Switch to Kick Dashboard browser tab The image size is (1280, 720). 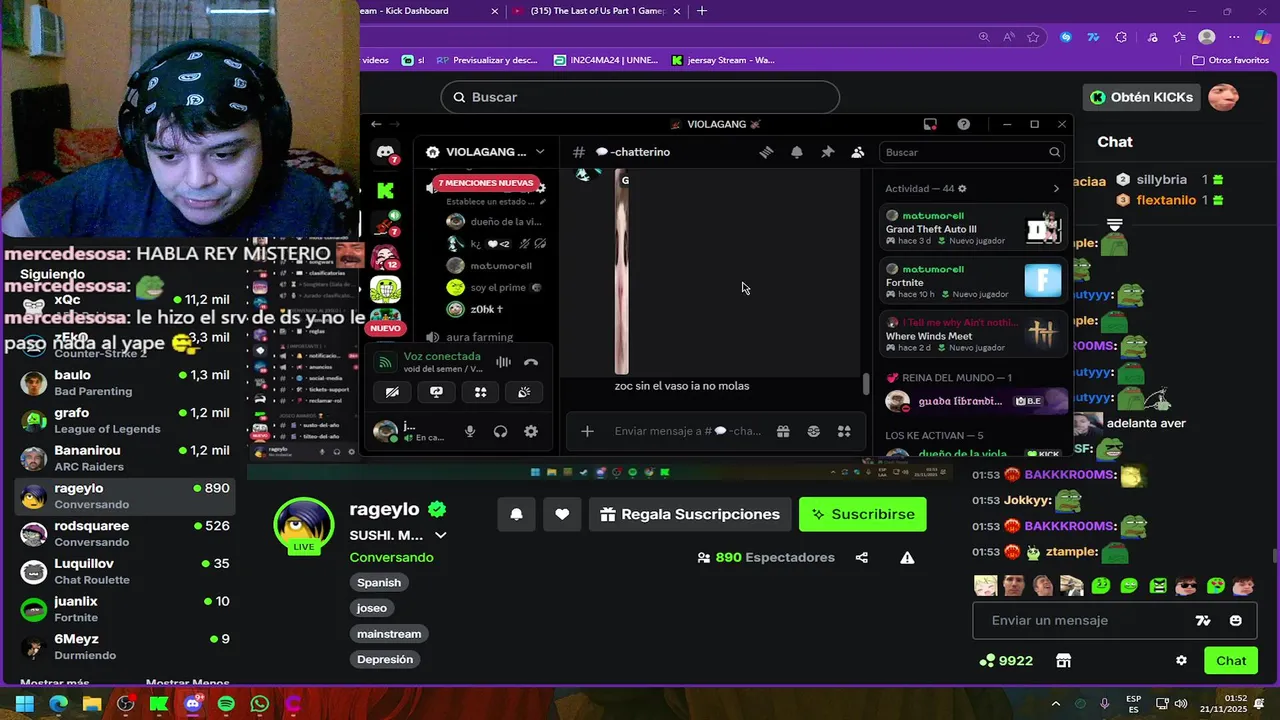[430, 11]
